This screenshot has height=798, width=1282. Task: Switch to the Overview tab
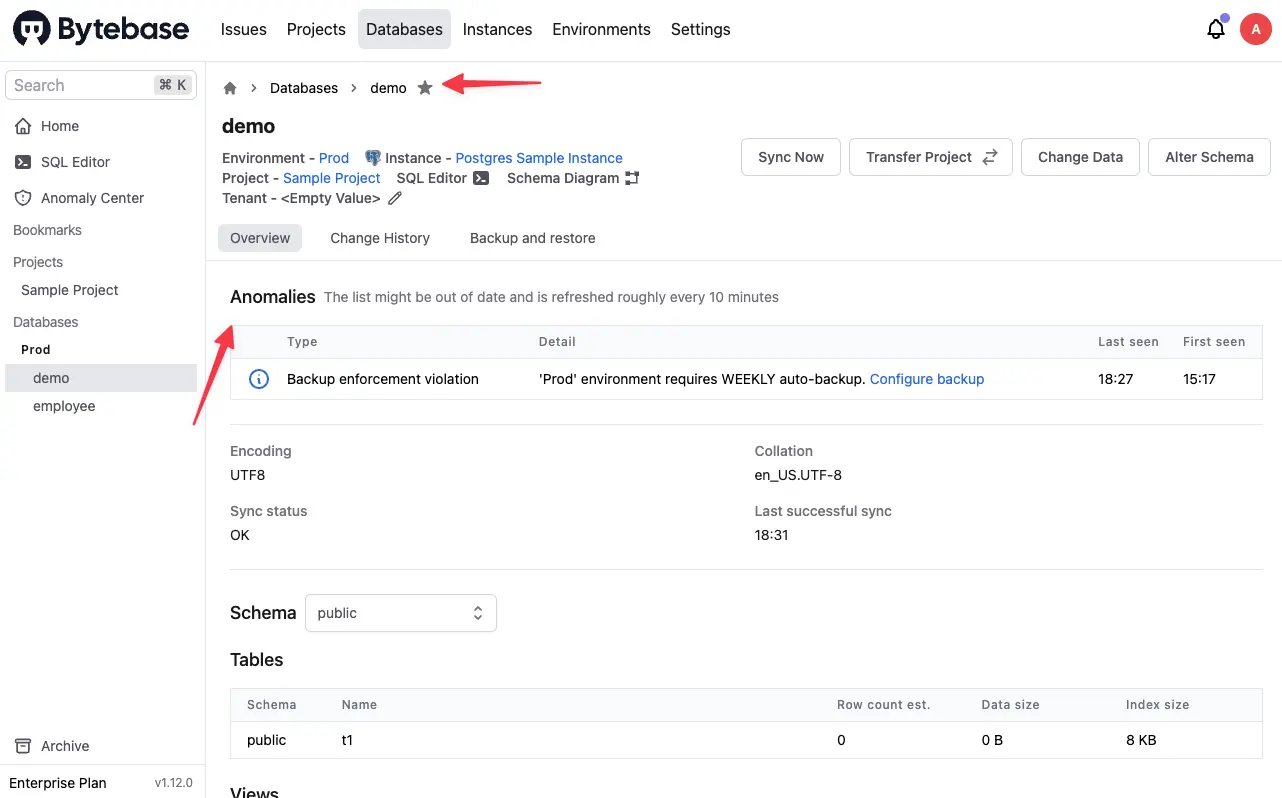click(x=260, y=238)
